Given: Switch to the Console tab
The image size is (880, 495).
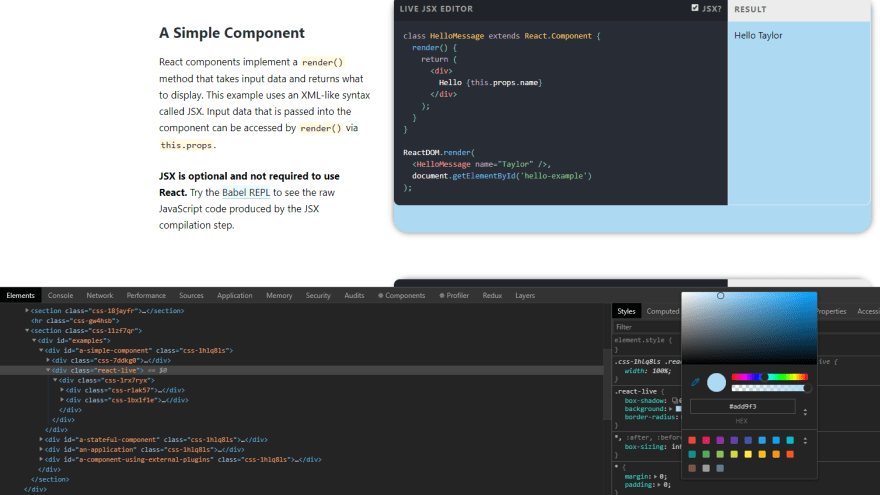Looking at the screenshot, I should (61, 295).
